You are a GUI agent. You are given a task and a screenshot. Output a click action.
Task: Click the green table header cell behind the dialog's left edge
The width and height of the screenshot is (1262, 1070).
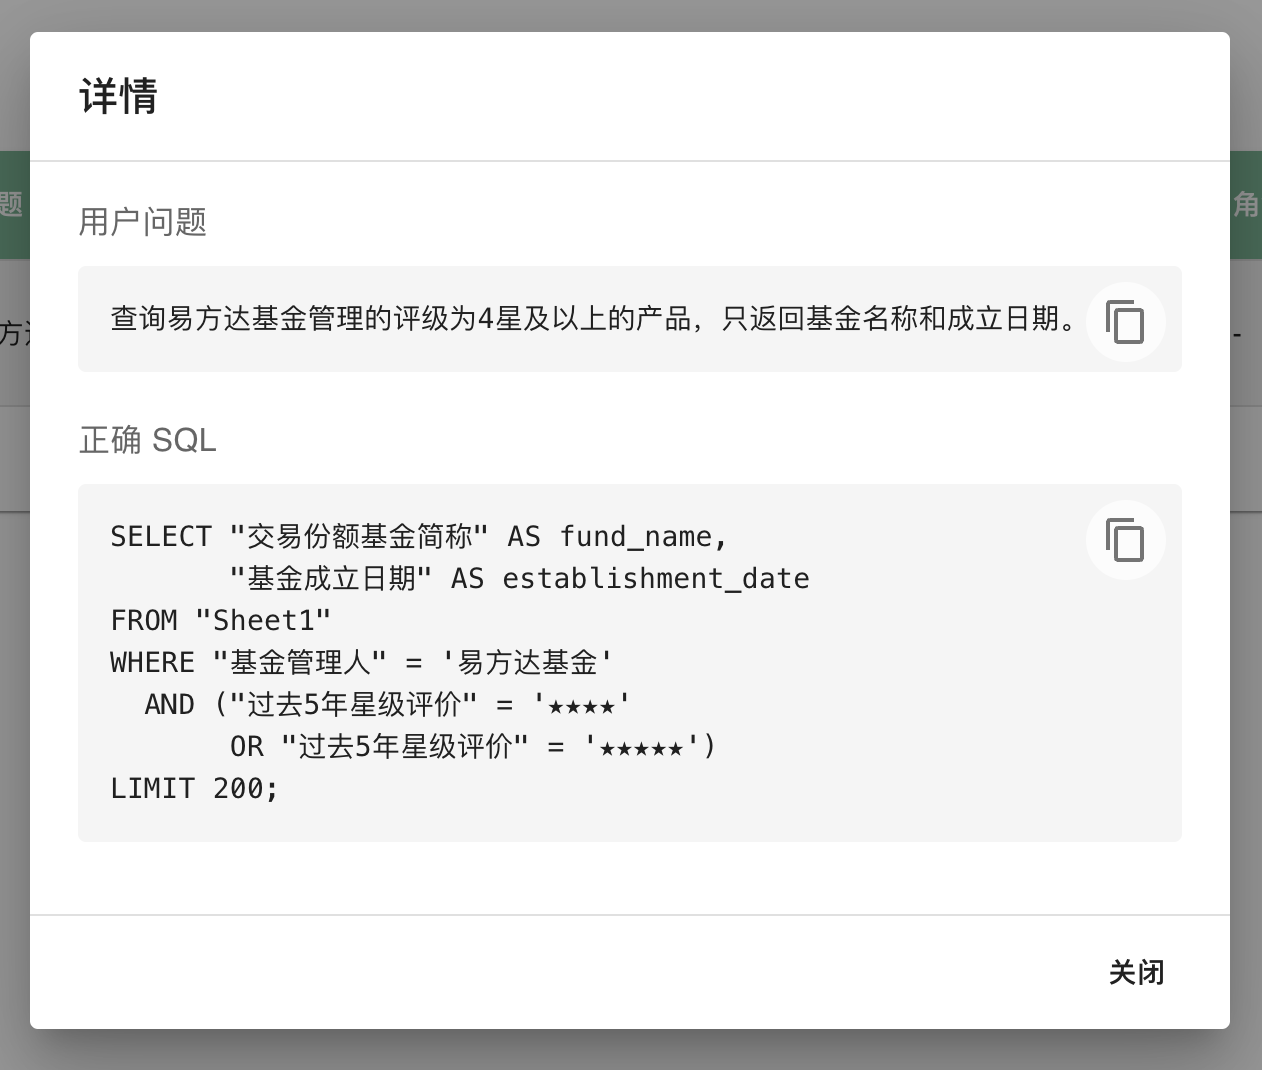coord(13,205)
